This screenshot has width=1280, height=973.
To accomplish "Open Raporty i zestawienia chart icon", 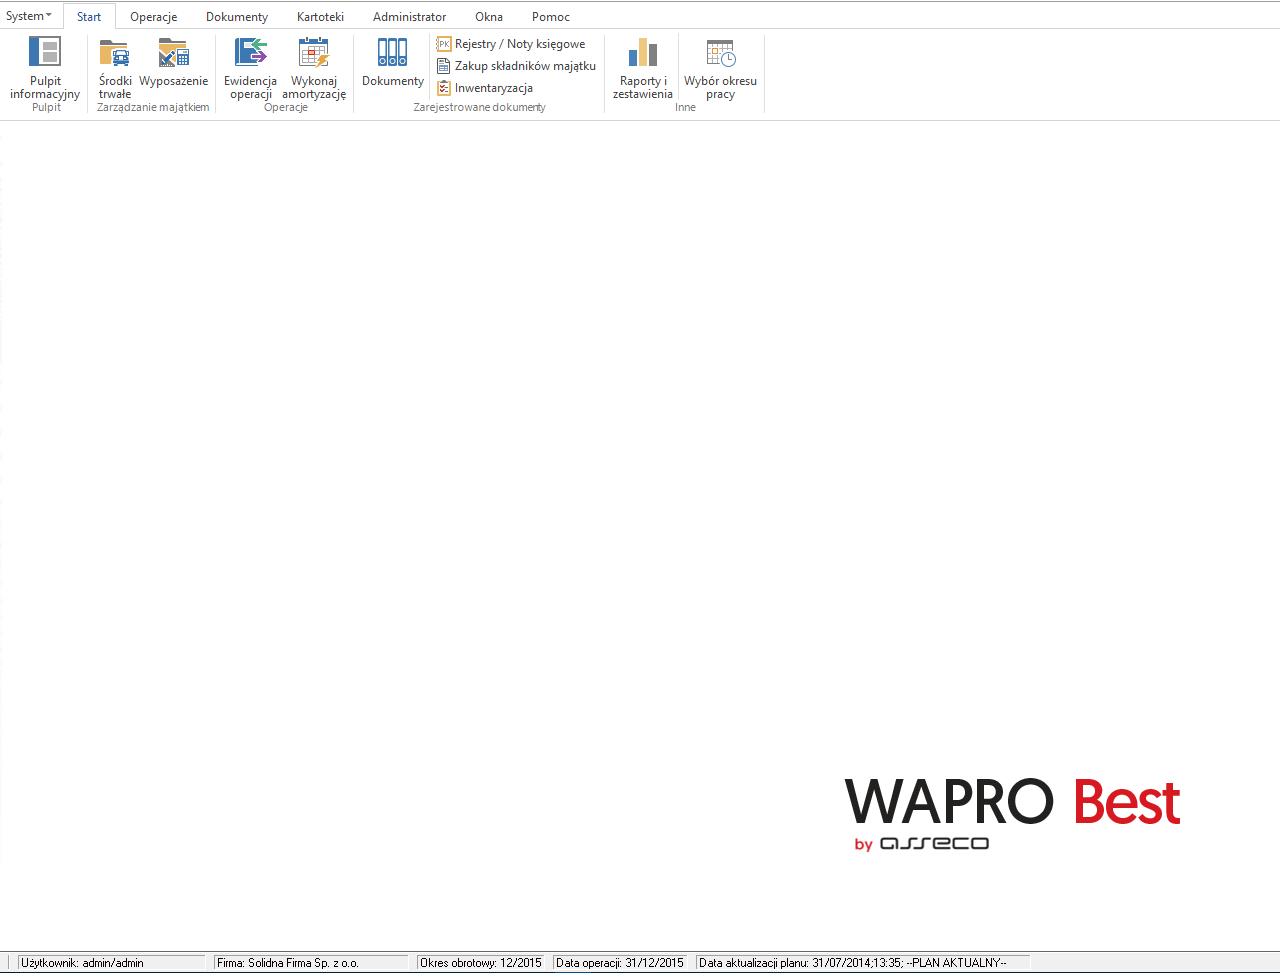I will coord(642,52).
